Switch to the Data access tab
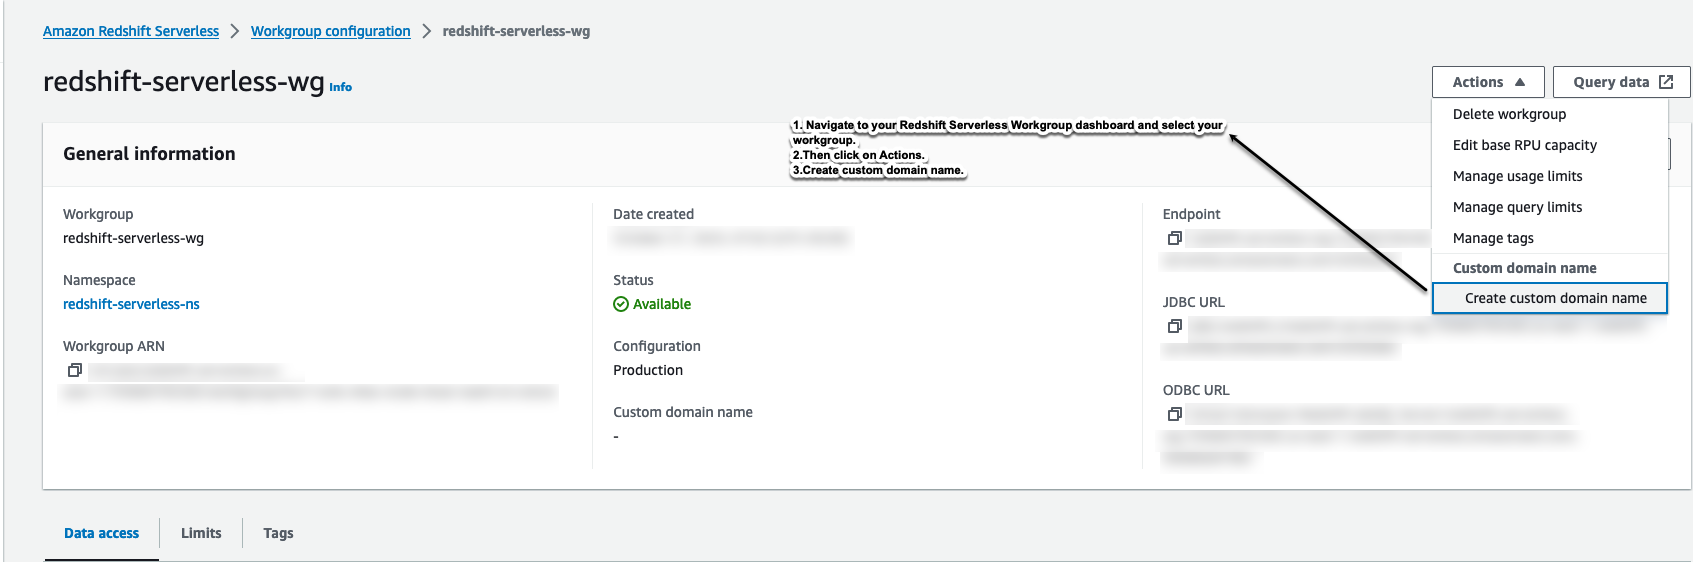1693x562 pixels. tap(101, 533)
